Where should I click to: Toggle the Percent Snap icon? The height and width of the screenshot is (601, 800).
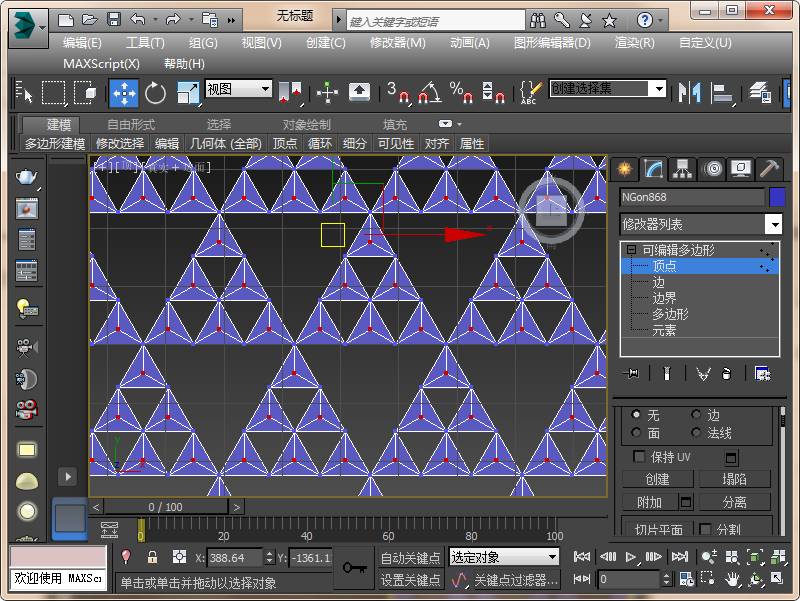tap(462, 93)
